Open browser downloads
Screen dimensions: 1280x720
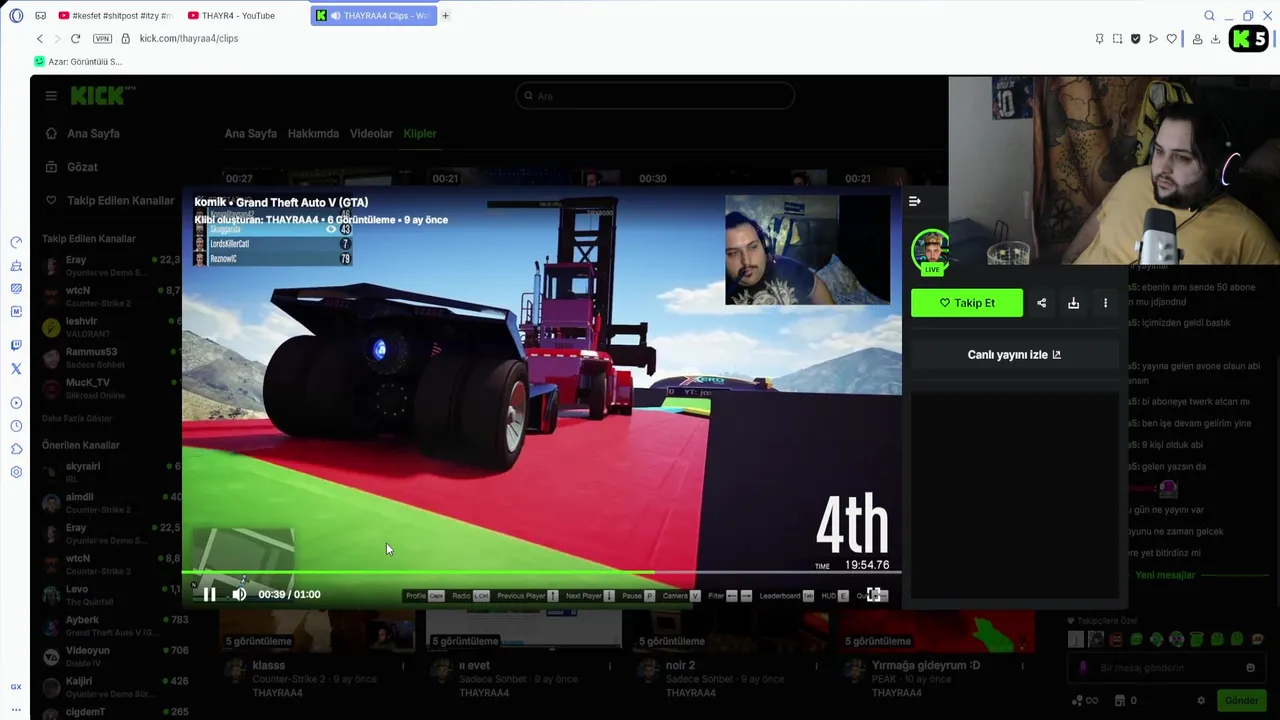pyautogui.click(x=1215, y=38)
